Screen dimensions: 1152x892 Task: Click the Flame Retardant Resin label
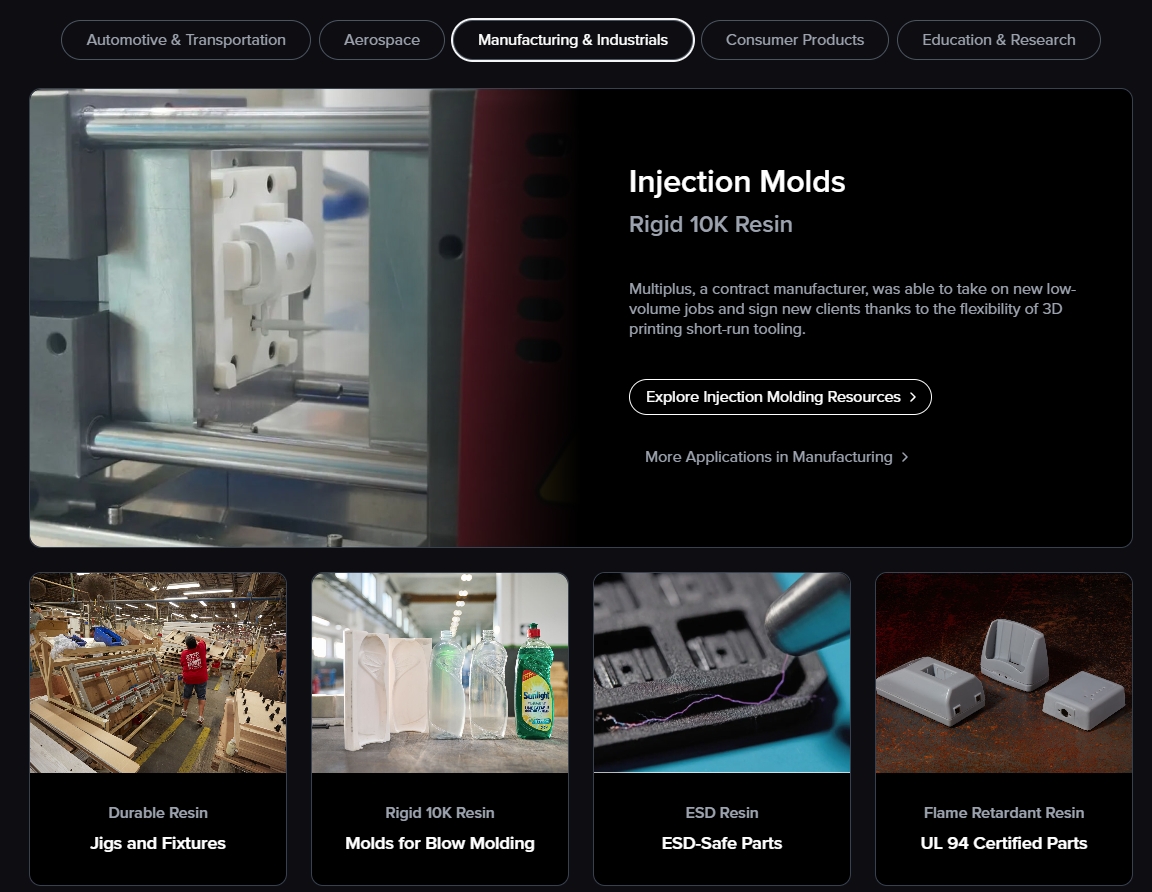coord(1004,813)
